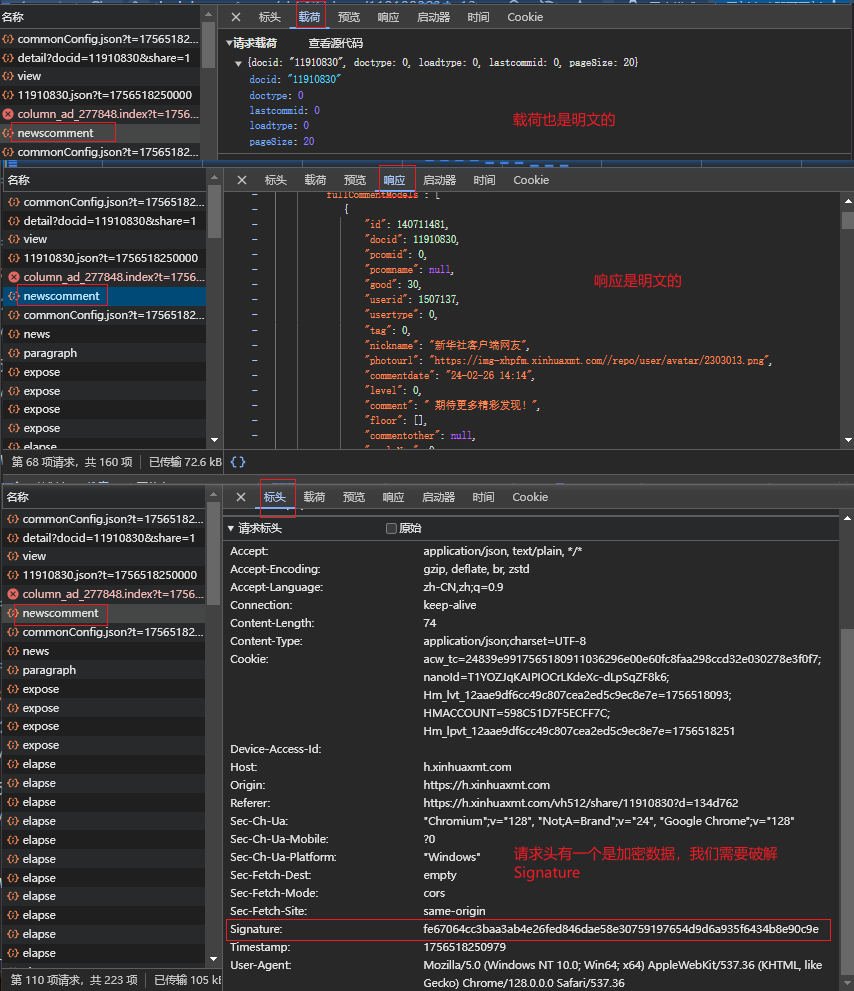Click the headers pane scroll-up arrow

(847, 518)
